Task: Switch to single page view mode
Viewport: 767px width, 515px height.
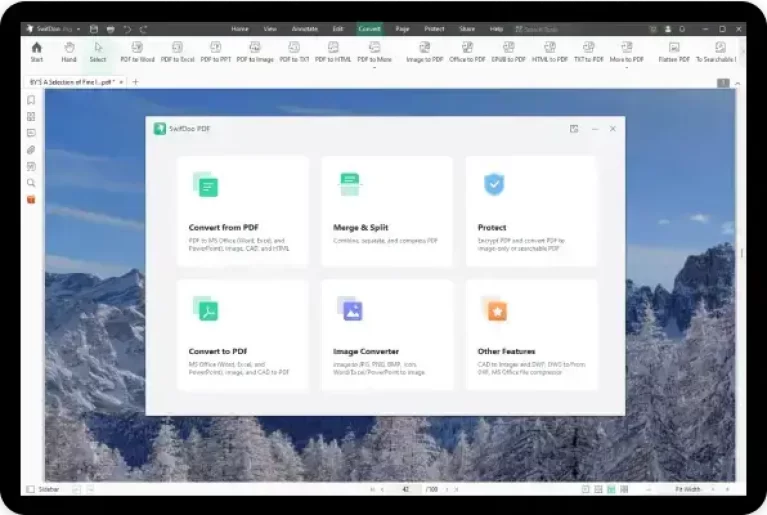Action: 585,489
